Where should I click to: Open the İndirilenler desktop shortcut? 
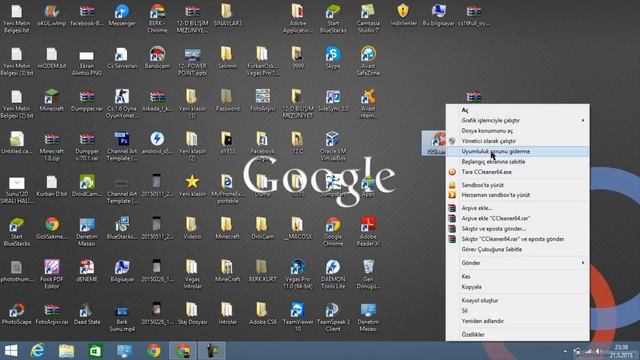coord(403,16)
